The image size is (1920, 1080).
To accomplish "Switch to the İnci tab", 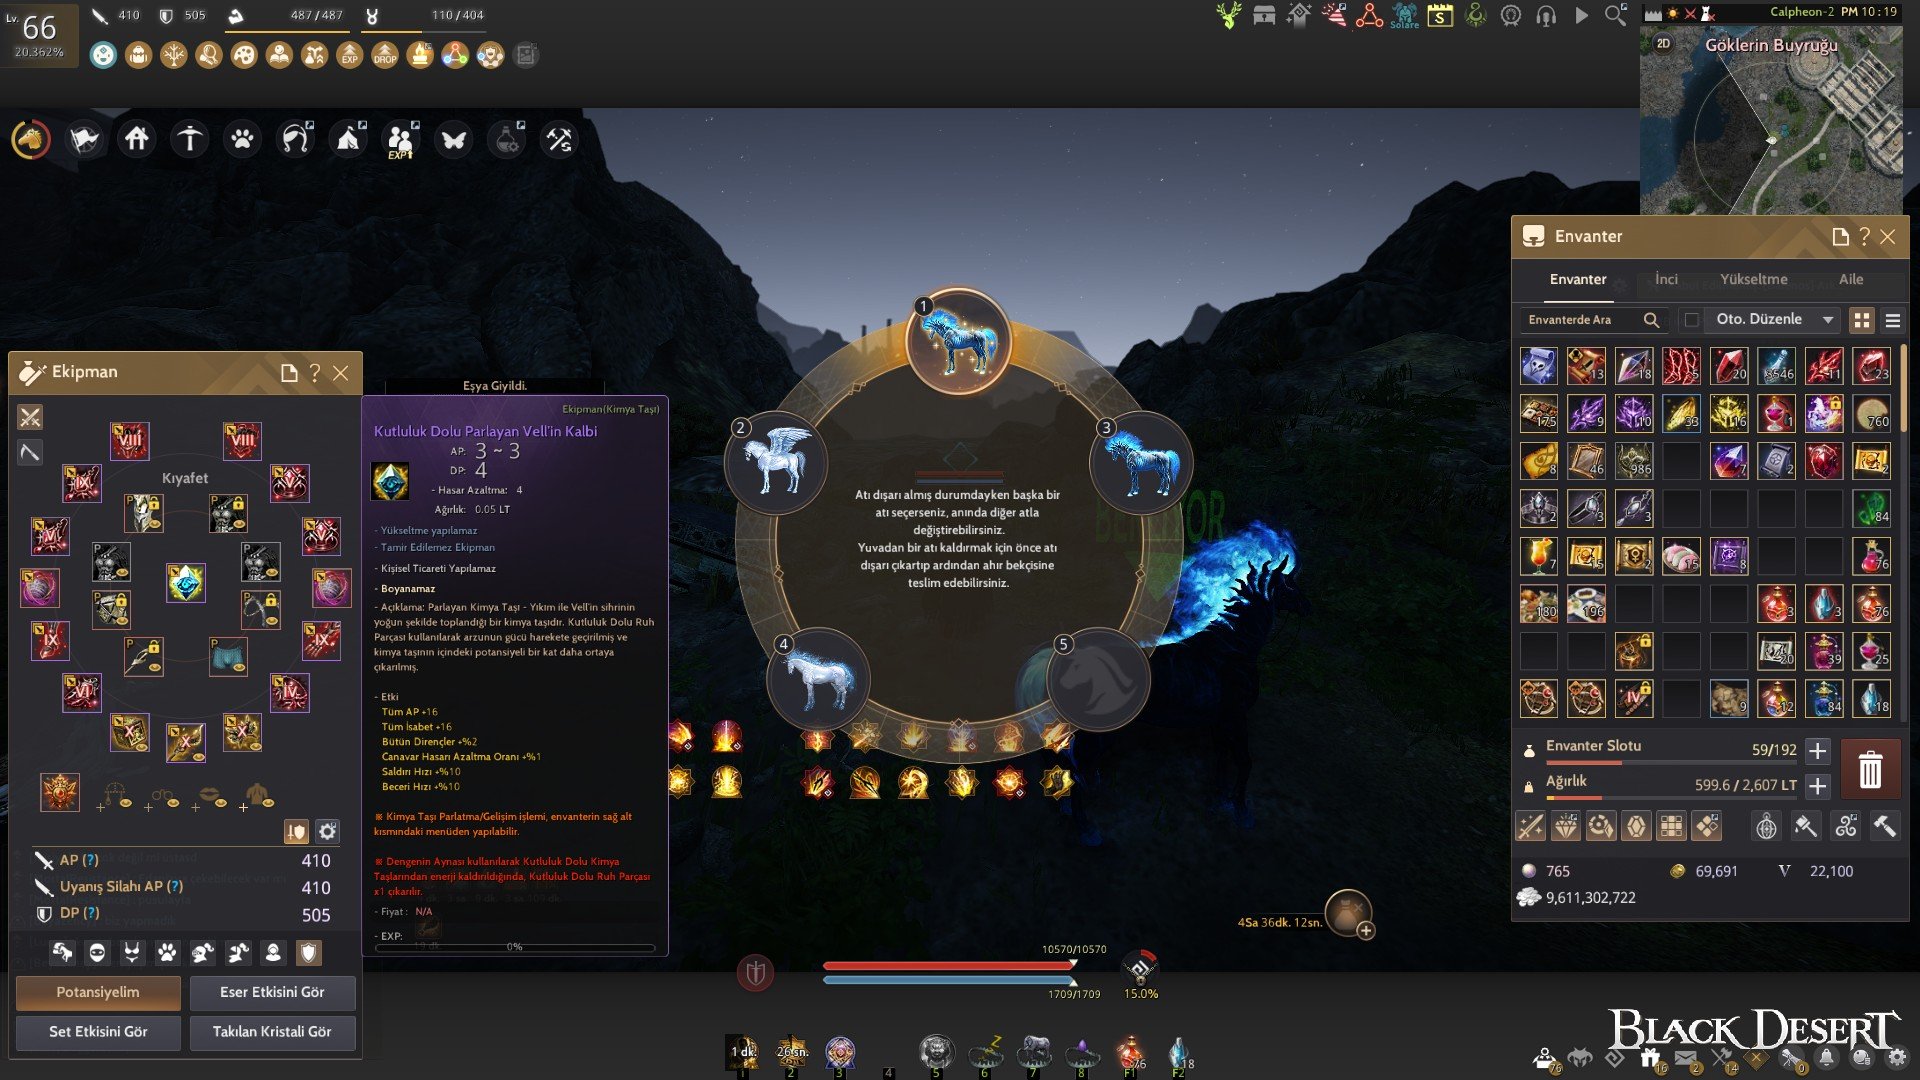I will point(1666,280).
